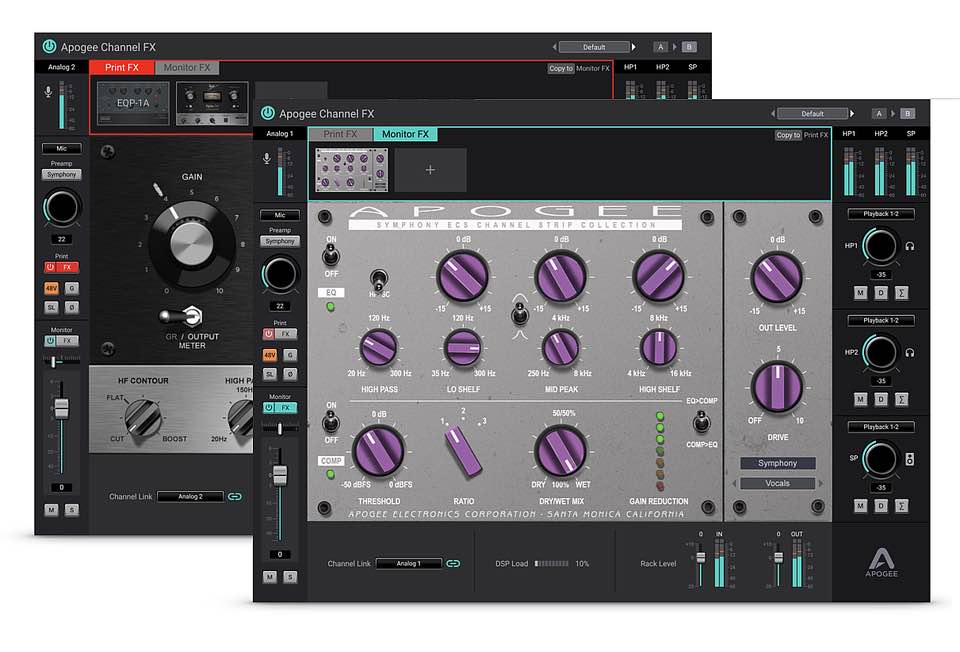Image resolution: width=960 pixels, height=652 pixels.
Task: Switch to Monitor FX tab in back window
Action: [187, 67]
